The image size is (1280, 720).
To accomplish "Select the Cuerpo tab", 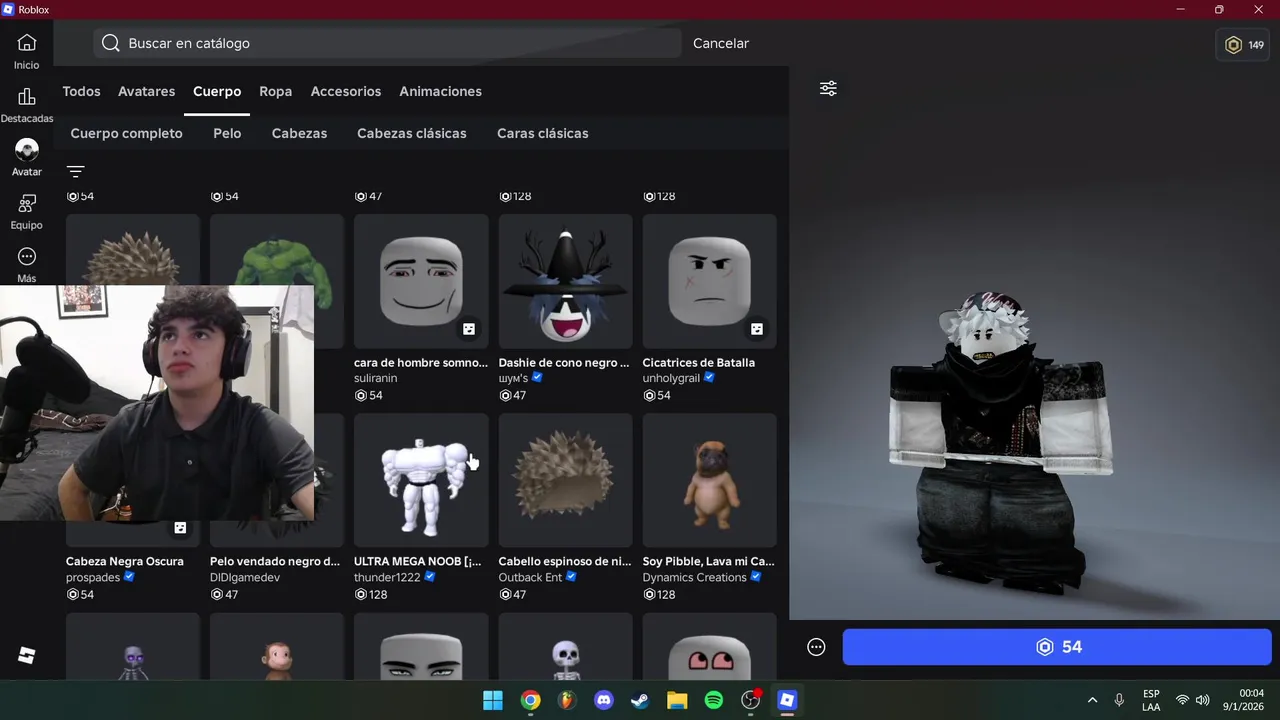I will pos(217,91).
